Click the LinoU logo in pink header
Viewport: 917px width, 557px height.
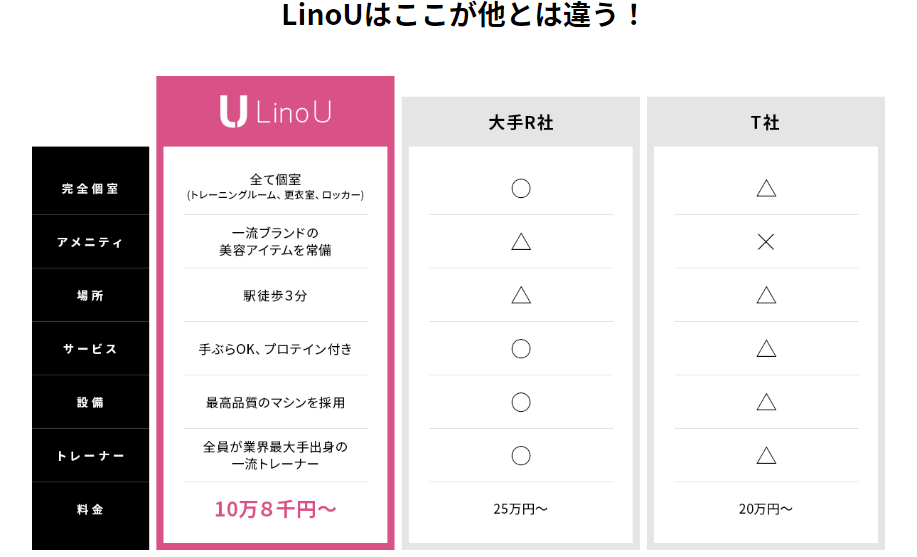(x=275, y=111)
